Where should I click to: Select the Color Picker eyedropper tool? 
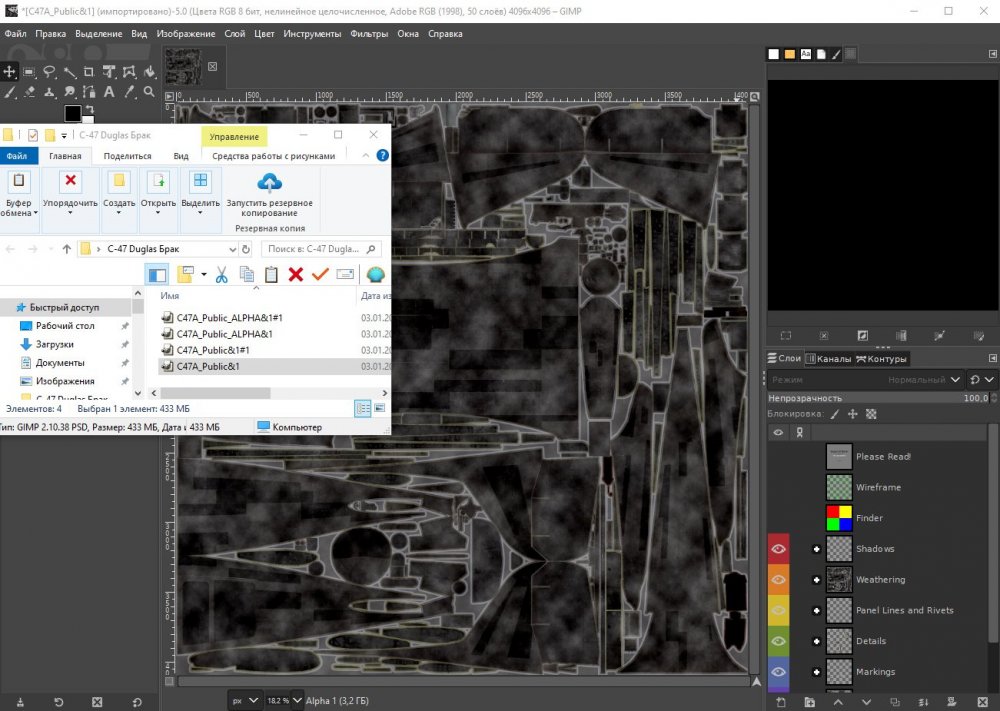point(129,92)
